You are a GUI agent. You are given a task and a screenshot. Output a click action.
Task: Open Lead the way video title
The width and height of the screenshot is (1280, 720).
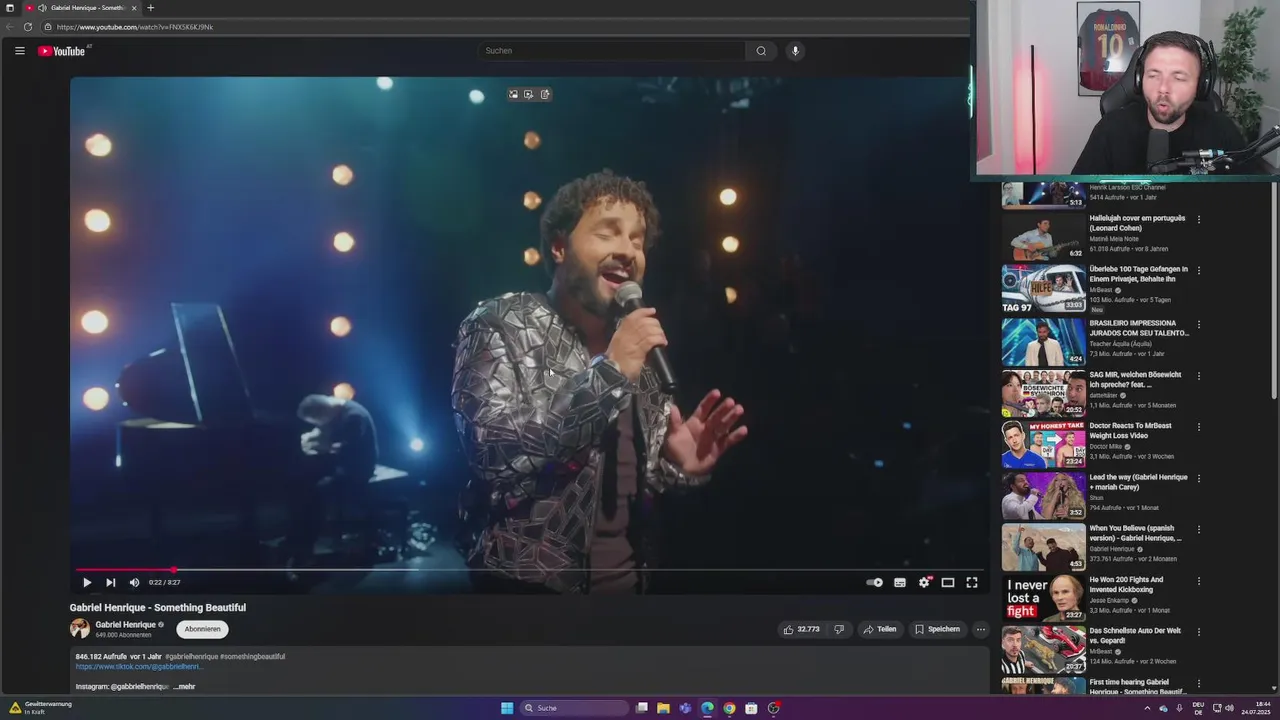coord(1138,482)
